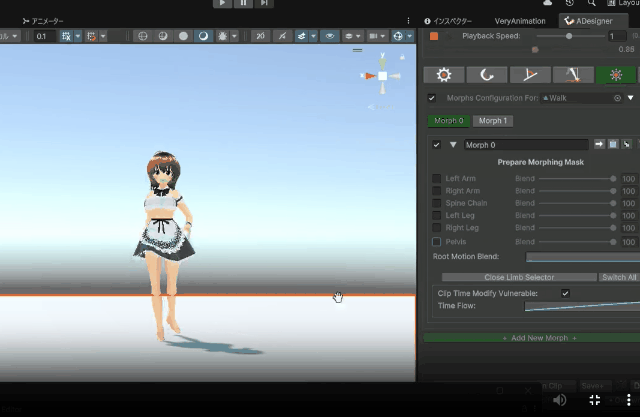Click the Close Limb Selector button
This screenshot has height=417, width=640.
click(x=518, y=277)
